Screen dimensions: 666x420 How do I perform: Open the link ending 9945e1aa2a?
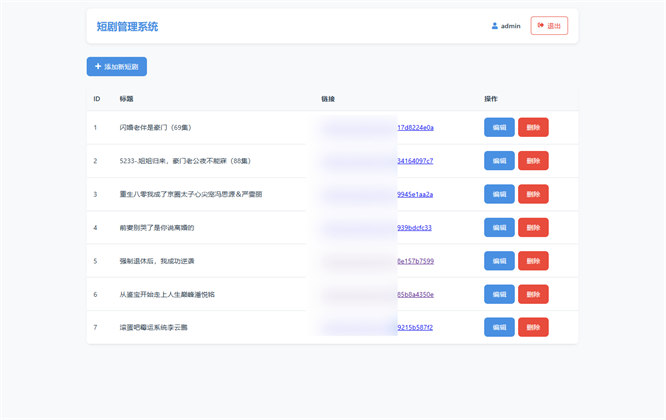coord(415,194)
